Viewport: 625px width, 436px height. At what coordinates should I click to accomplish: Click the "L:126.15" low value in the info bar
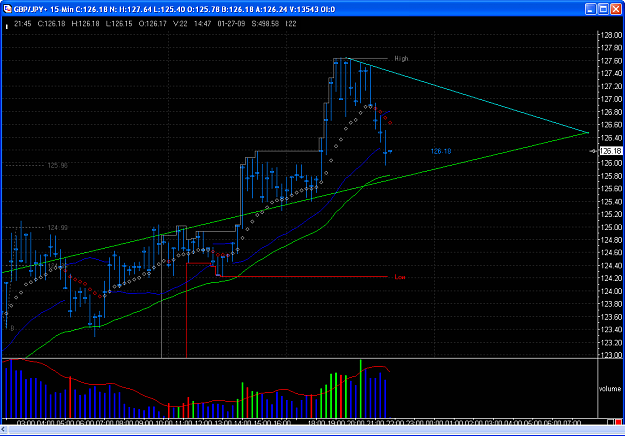pos(119,24)
